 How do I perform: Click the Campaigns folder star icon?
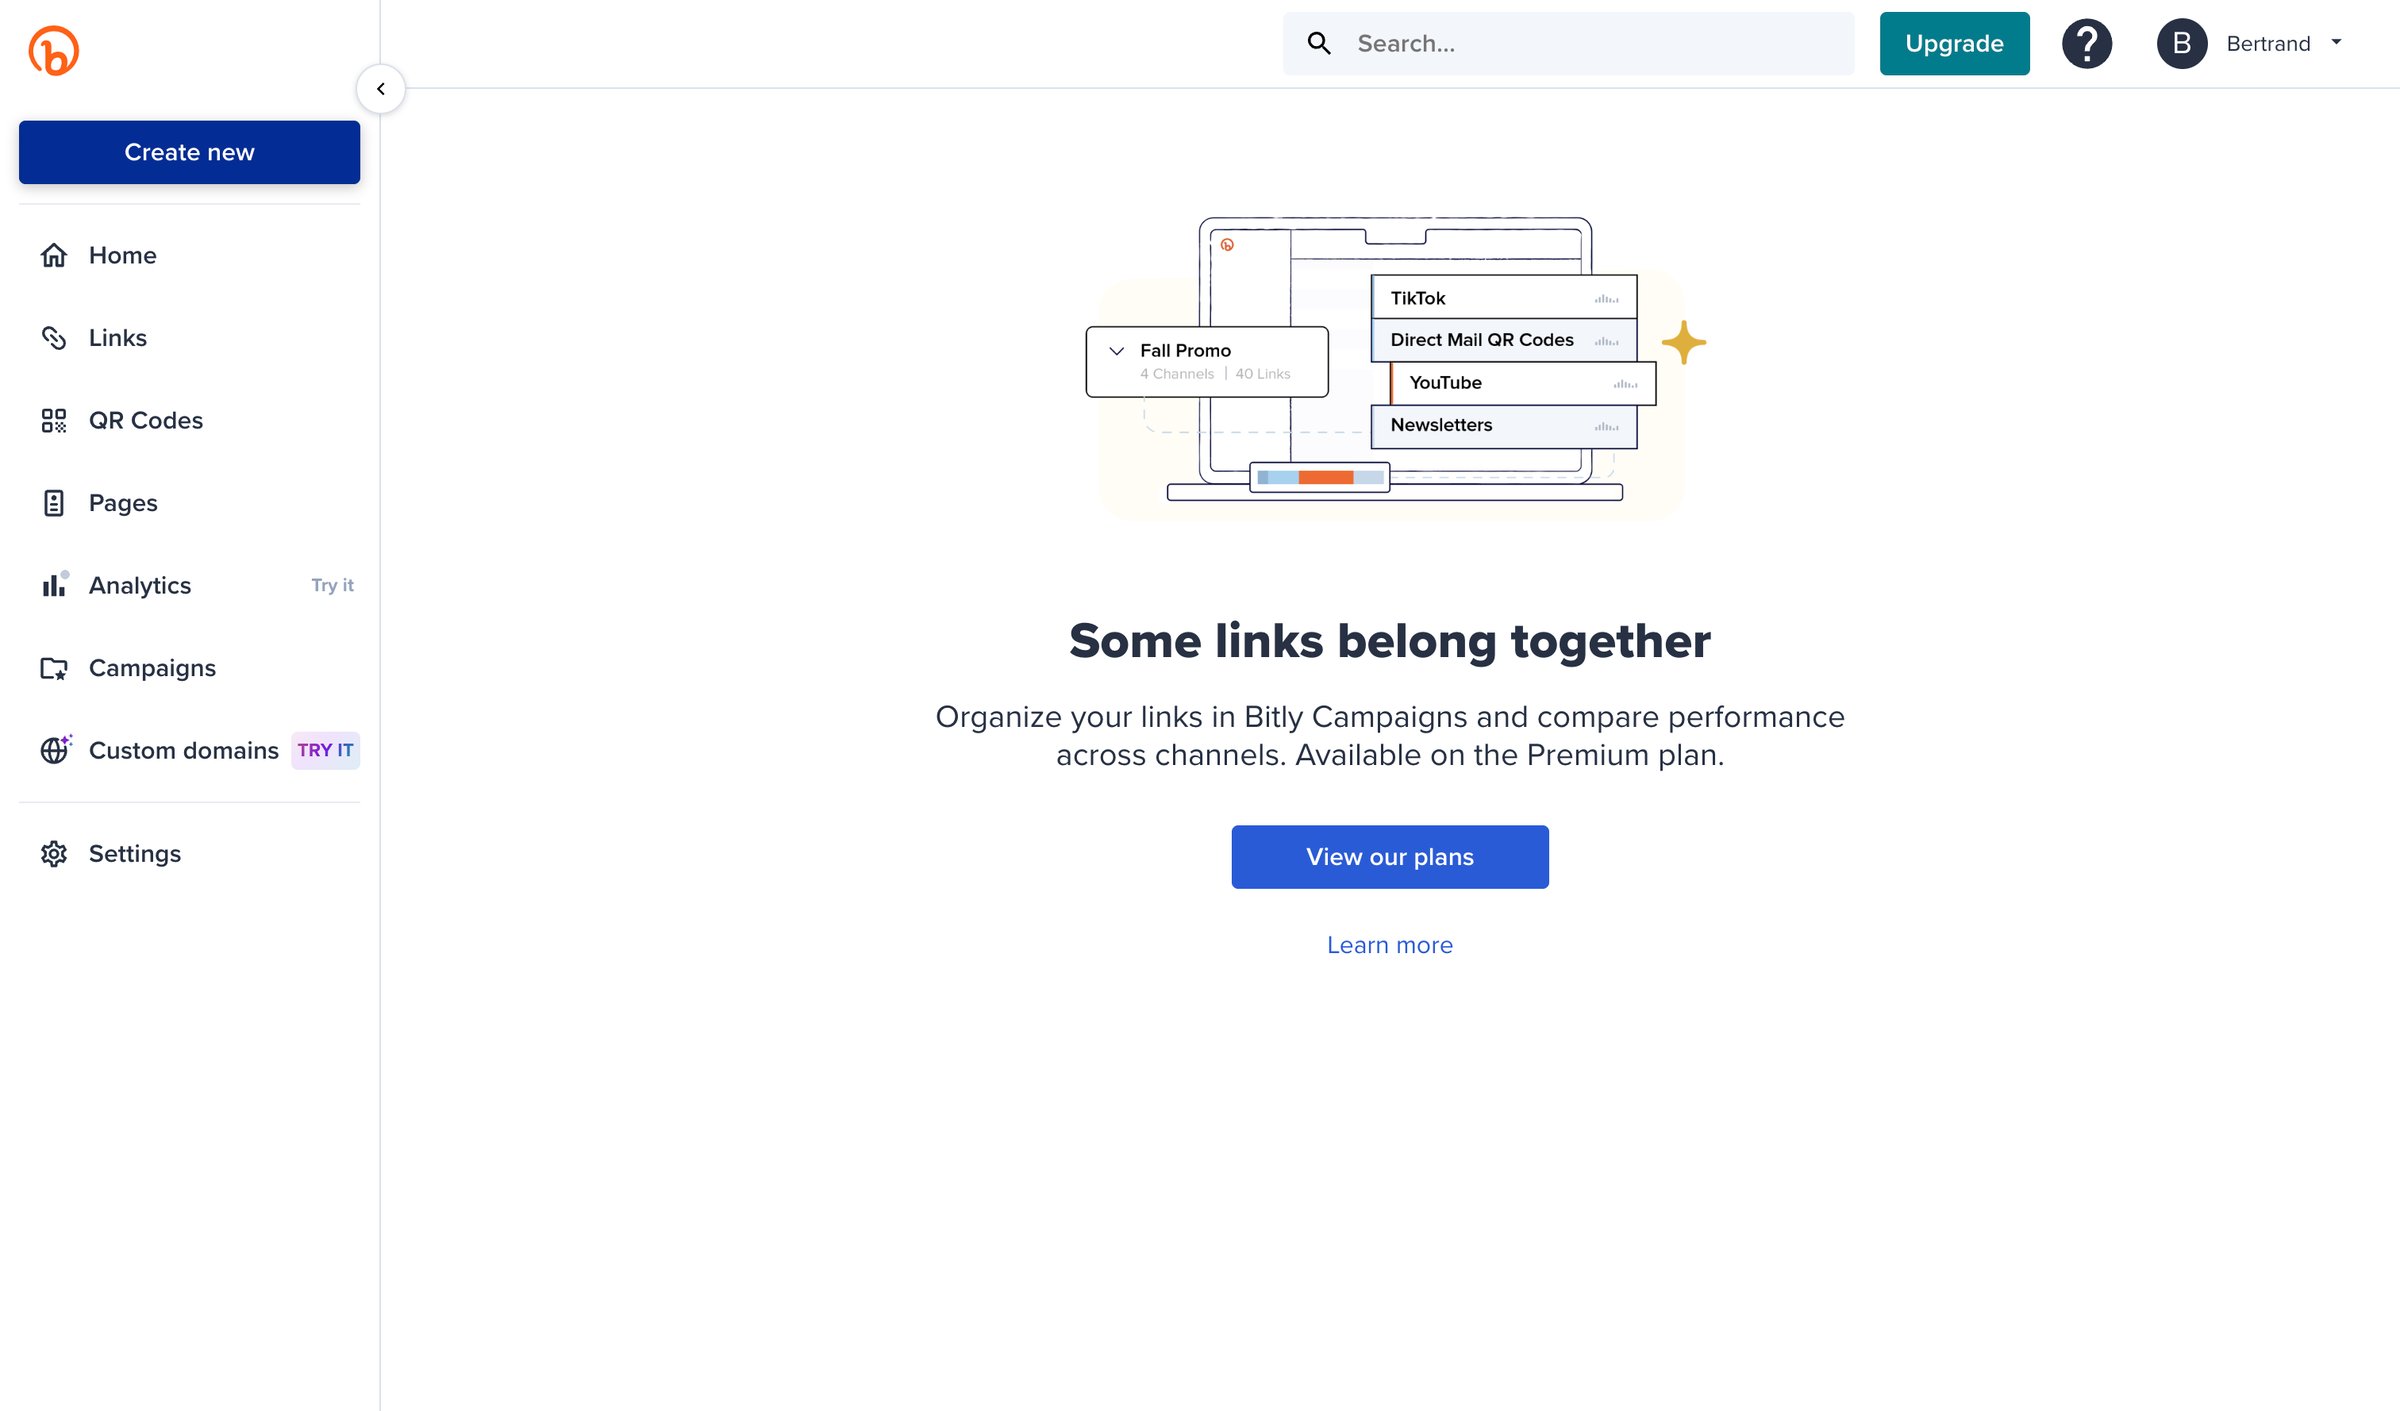point(54,668)
